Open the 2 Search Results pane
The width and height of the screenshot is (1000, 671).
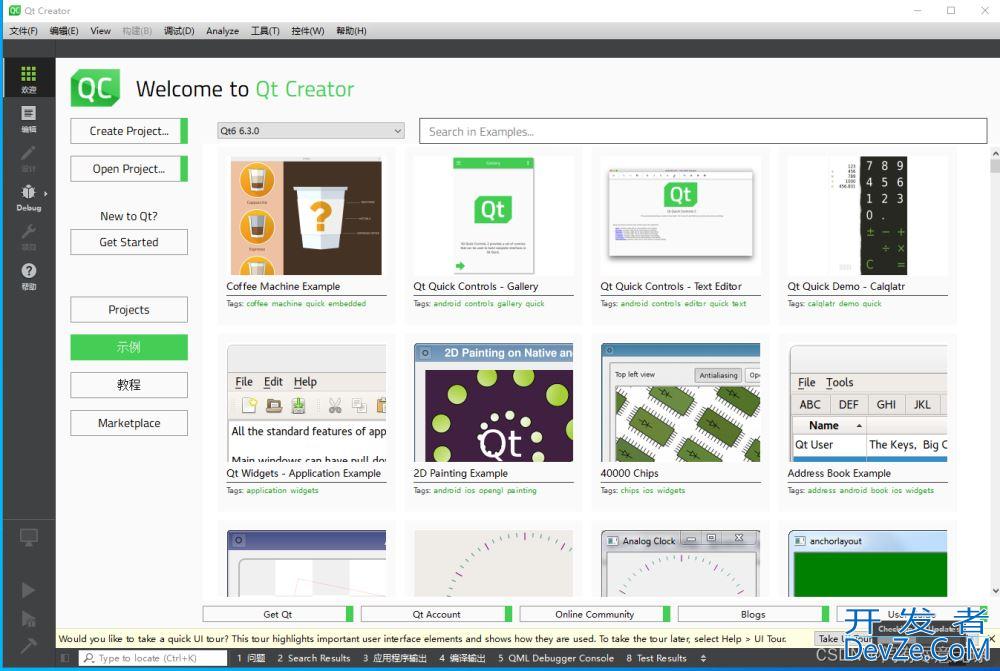(x=314, y=658)
